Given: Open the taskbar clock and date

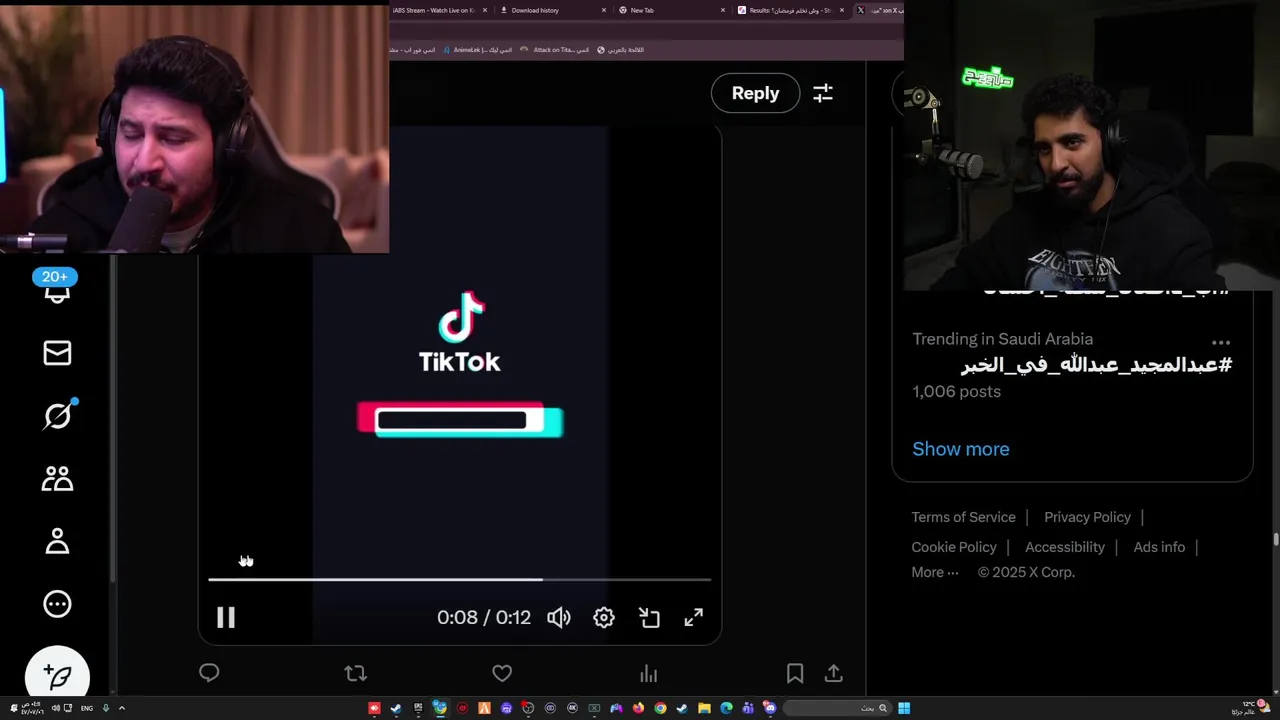Looking at the screenshot, I should click(x=33, y=708).
